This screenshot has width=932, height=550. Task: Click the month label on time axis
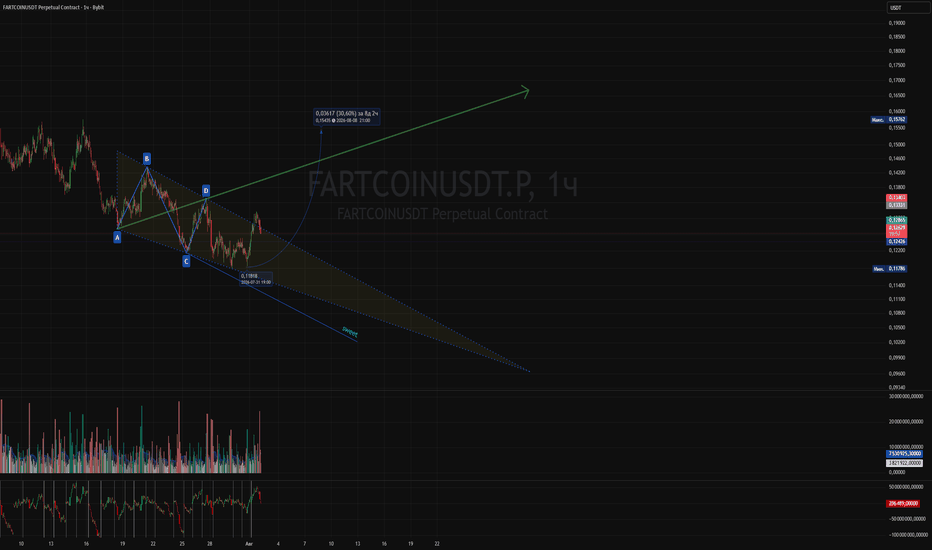(x=249, y=543)
